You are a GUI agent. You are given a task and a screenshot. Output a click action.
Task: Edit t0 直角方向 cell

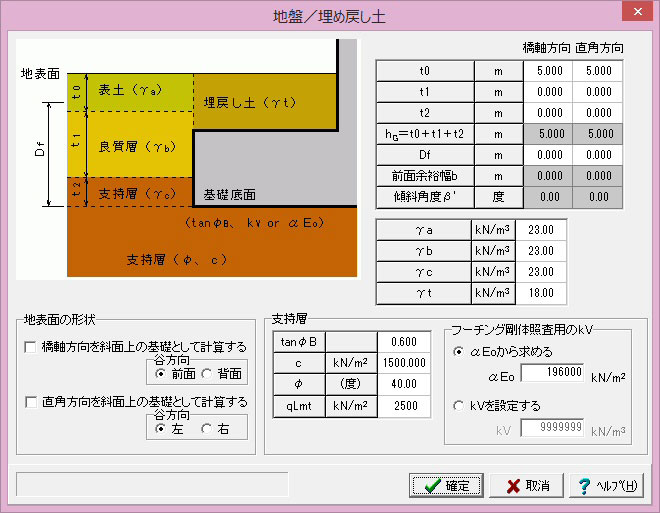point(597,71)
